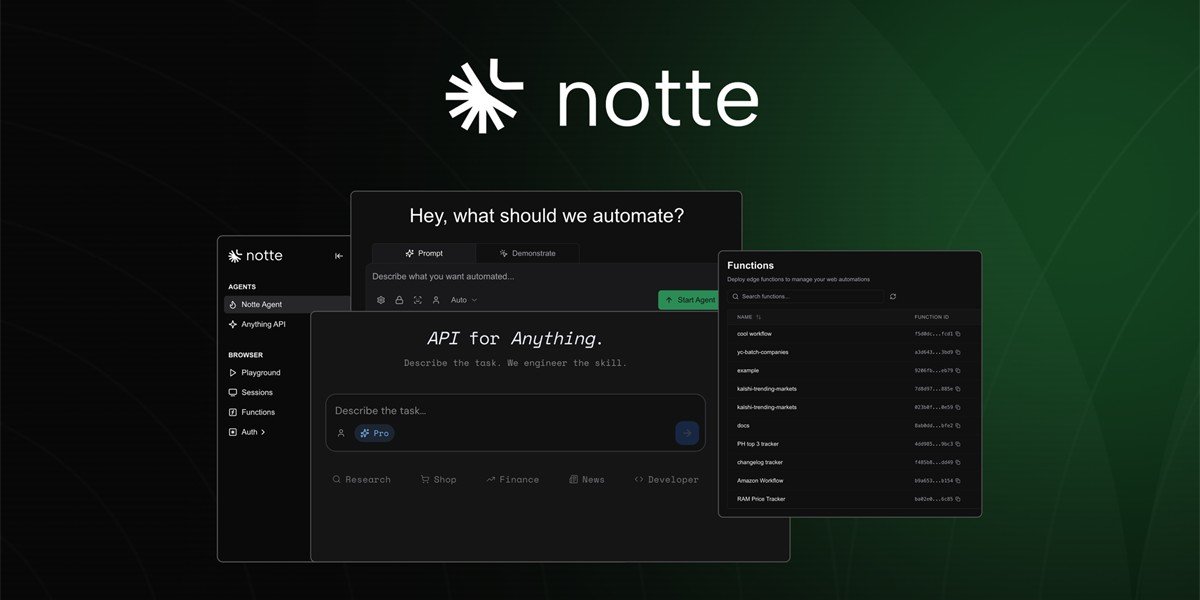Copy the function ID of PH top 3 tracker

tap(958, 444)
